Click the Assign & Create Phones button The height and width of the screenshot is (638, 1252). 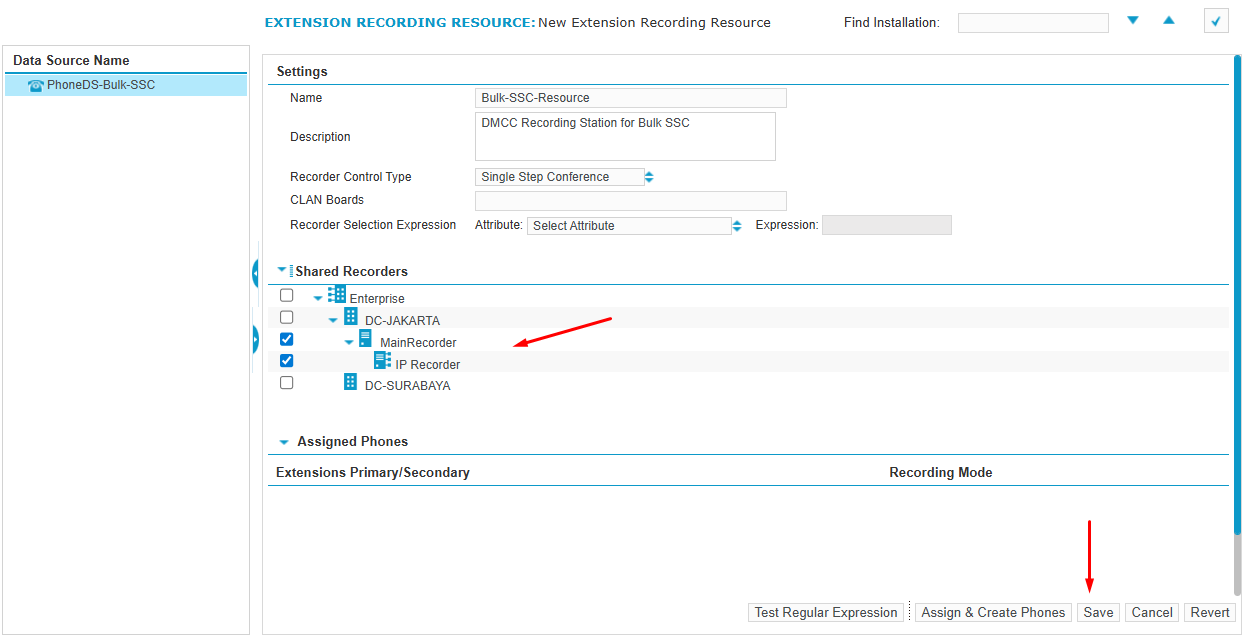click(993, 613)
